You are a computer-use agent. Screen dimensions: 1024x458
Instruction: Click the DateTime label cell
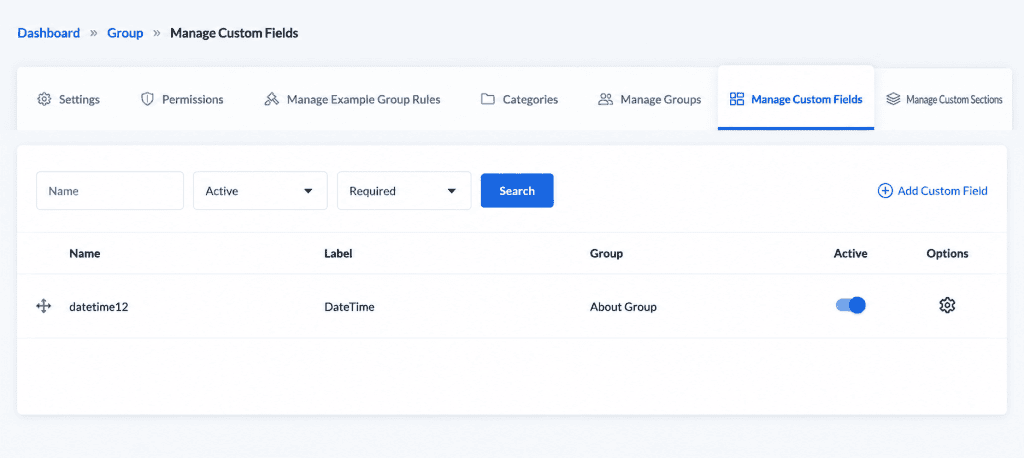349,306
